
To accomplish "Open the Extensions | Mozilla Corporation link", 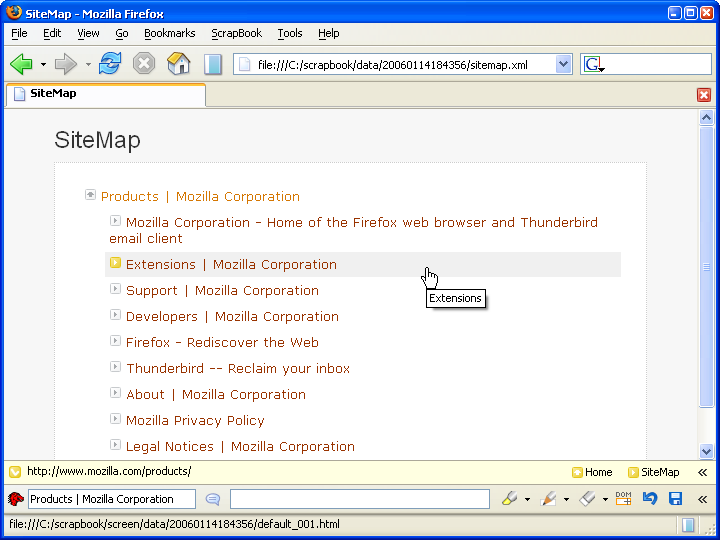I will [x=231, y=265].
